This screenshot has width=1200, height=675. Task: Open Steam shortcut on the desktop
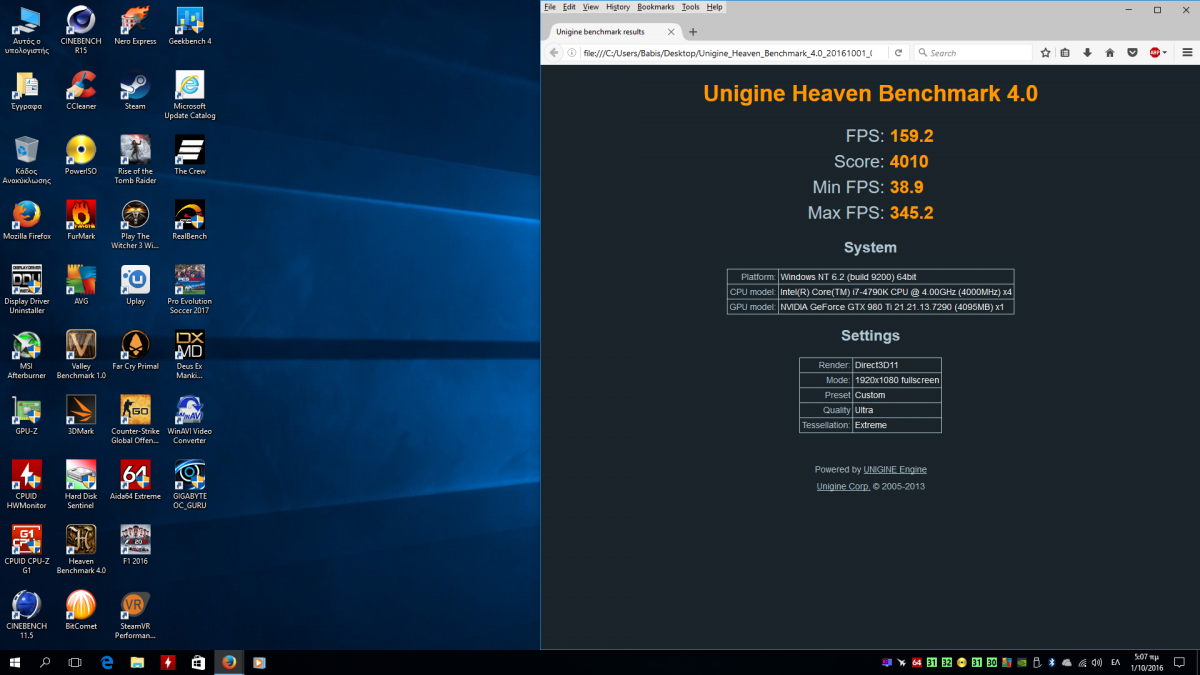click(135, 91)
